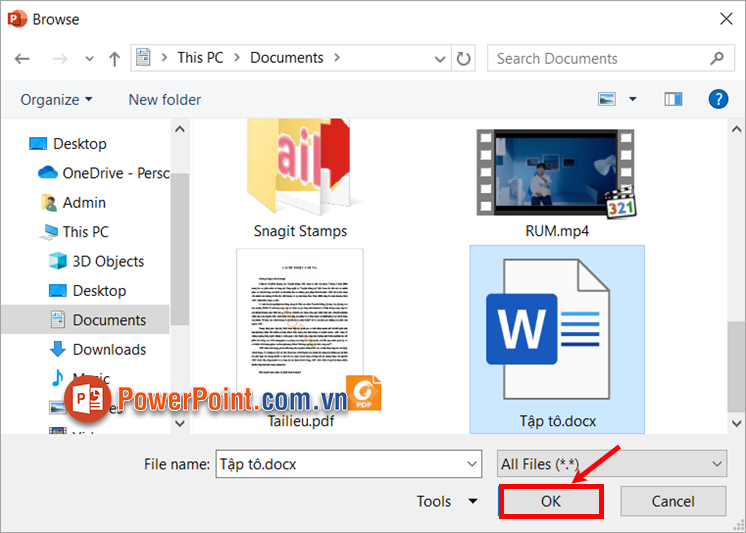746x533 pixels.
Task: Click into the Search Documents field
Action: point(611,58)
